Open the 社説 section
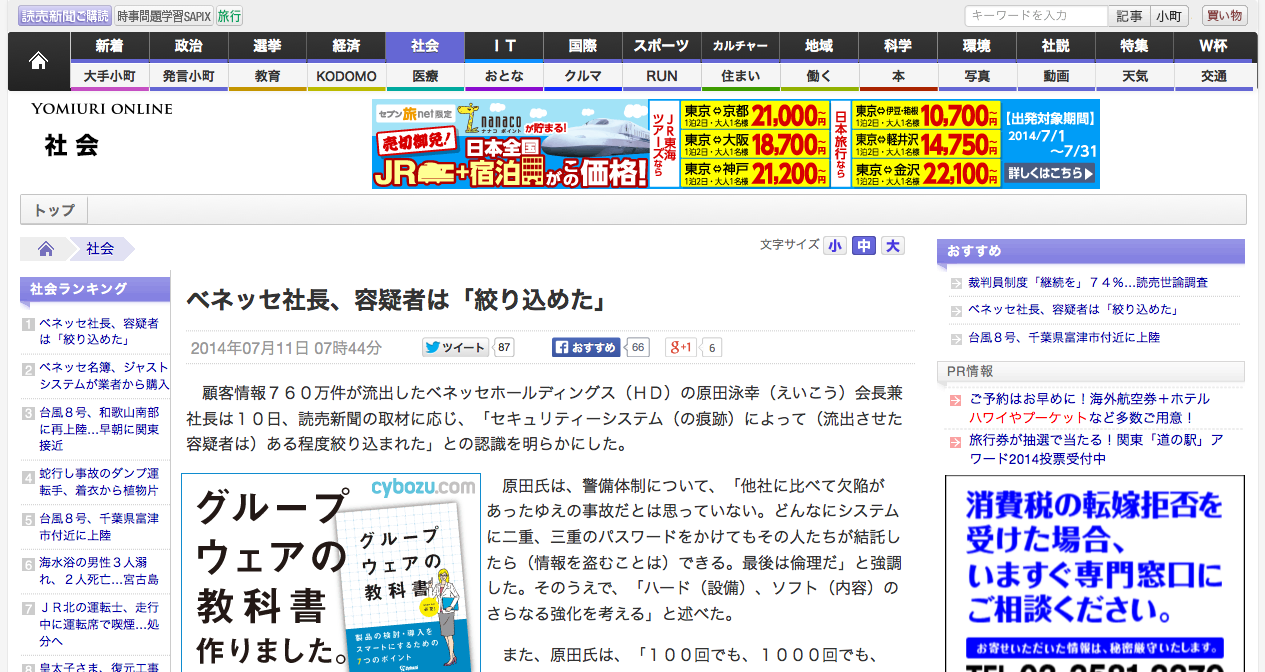 [x=1056, y=46]
